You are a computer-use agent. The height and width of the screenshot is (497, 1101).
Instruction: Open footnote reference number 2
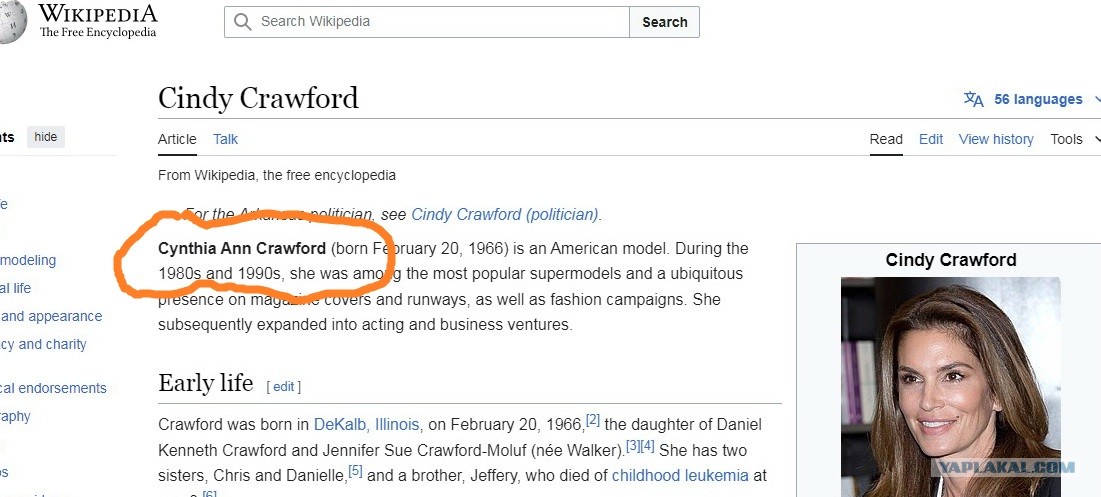coord(593,420)
